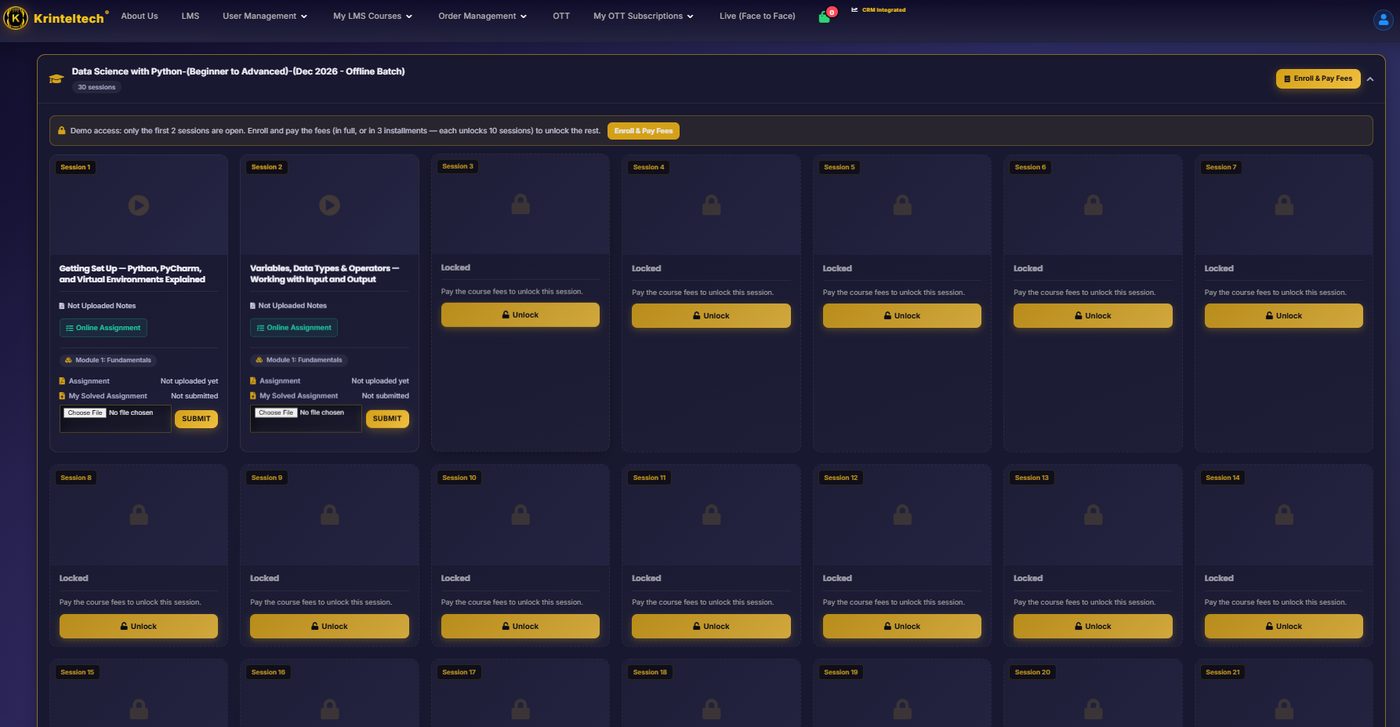1400x727 pixels.
Task: Choose a file for Session 2 assignment
Action: [275, 413]
